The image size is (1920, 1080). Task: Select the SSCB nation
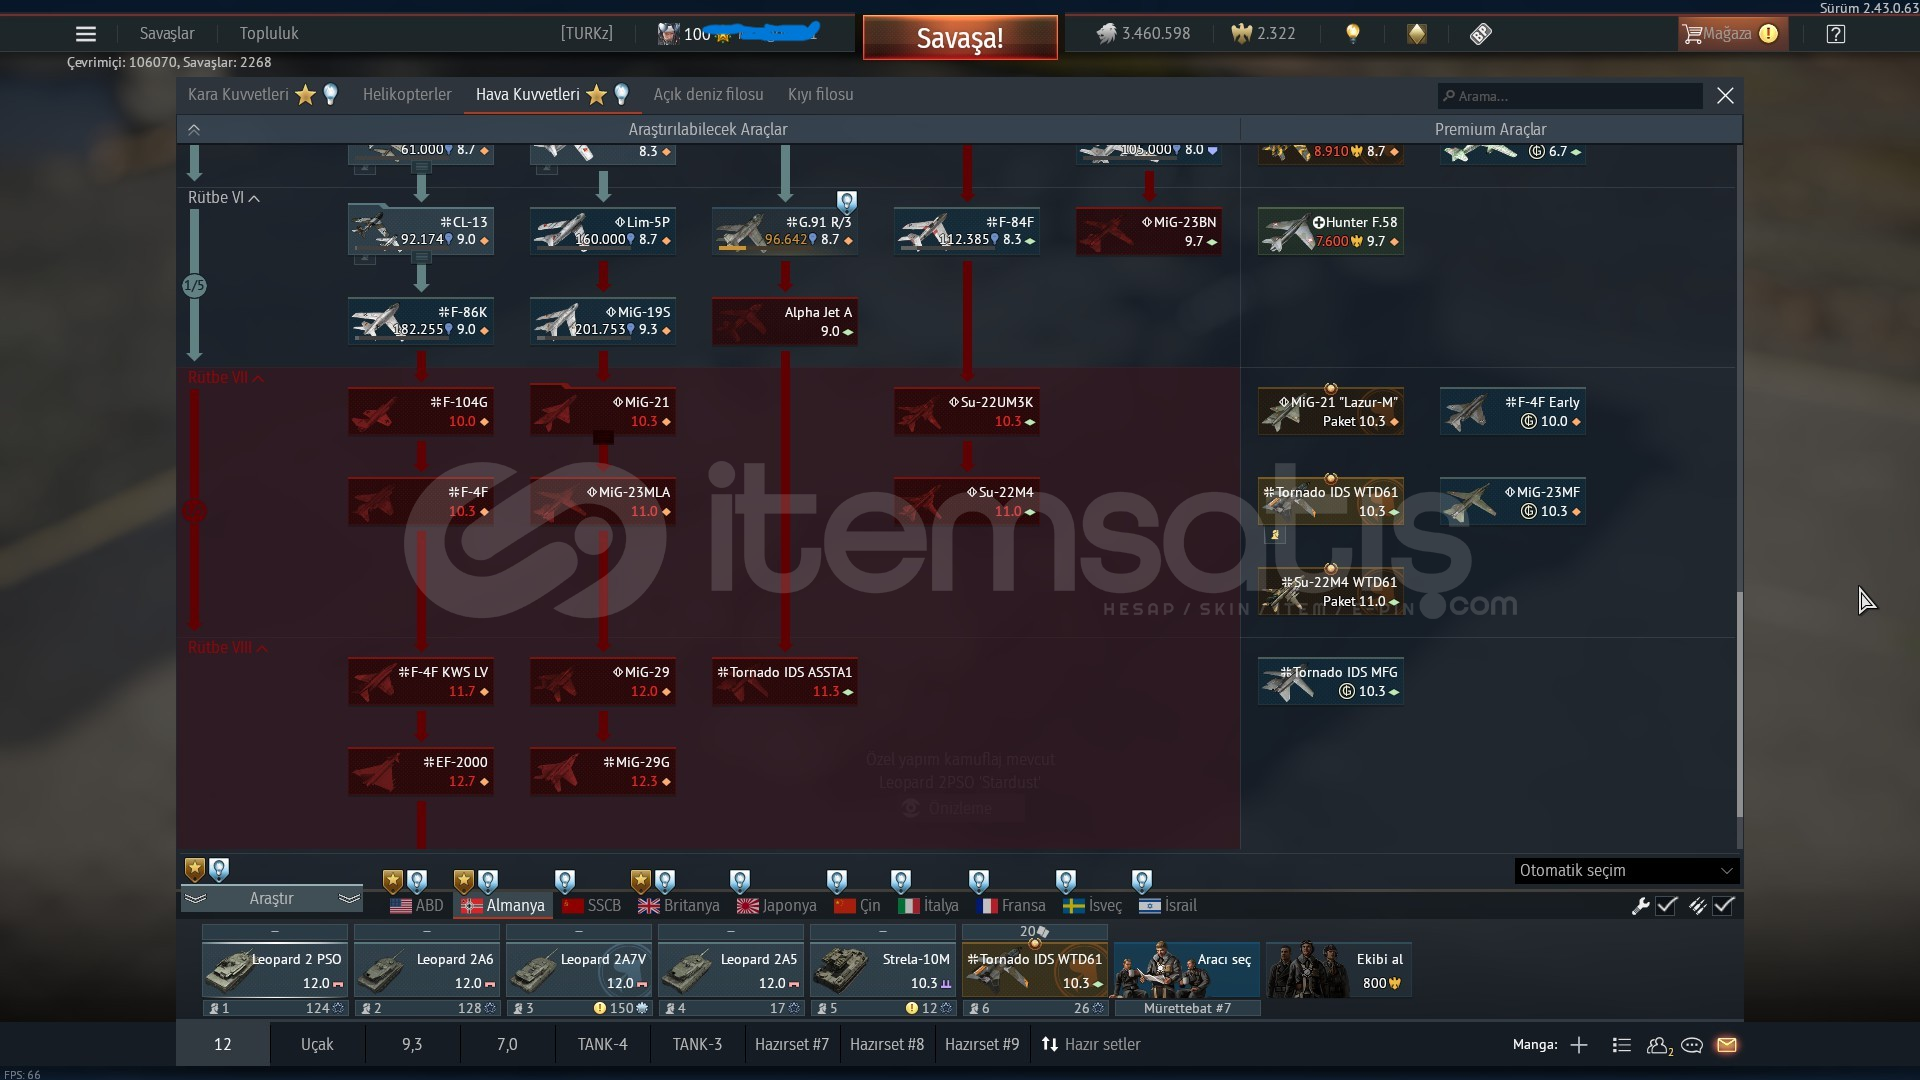tap(592, 906)
